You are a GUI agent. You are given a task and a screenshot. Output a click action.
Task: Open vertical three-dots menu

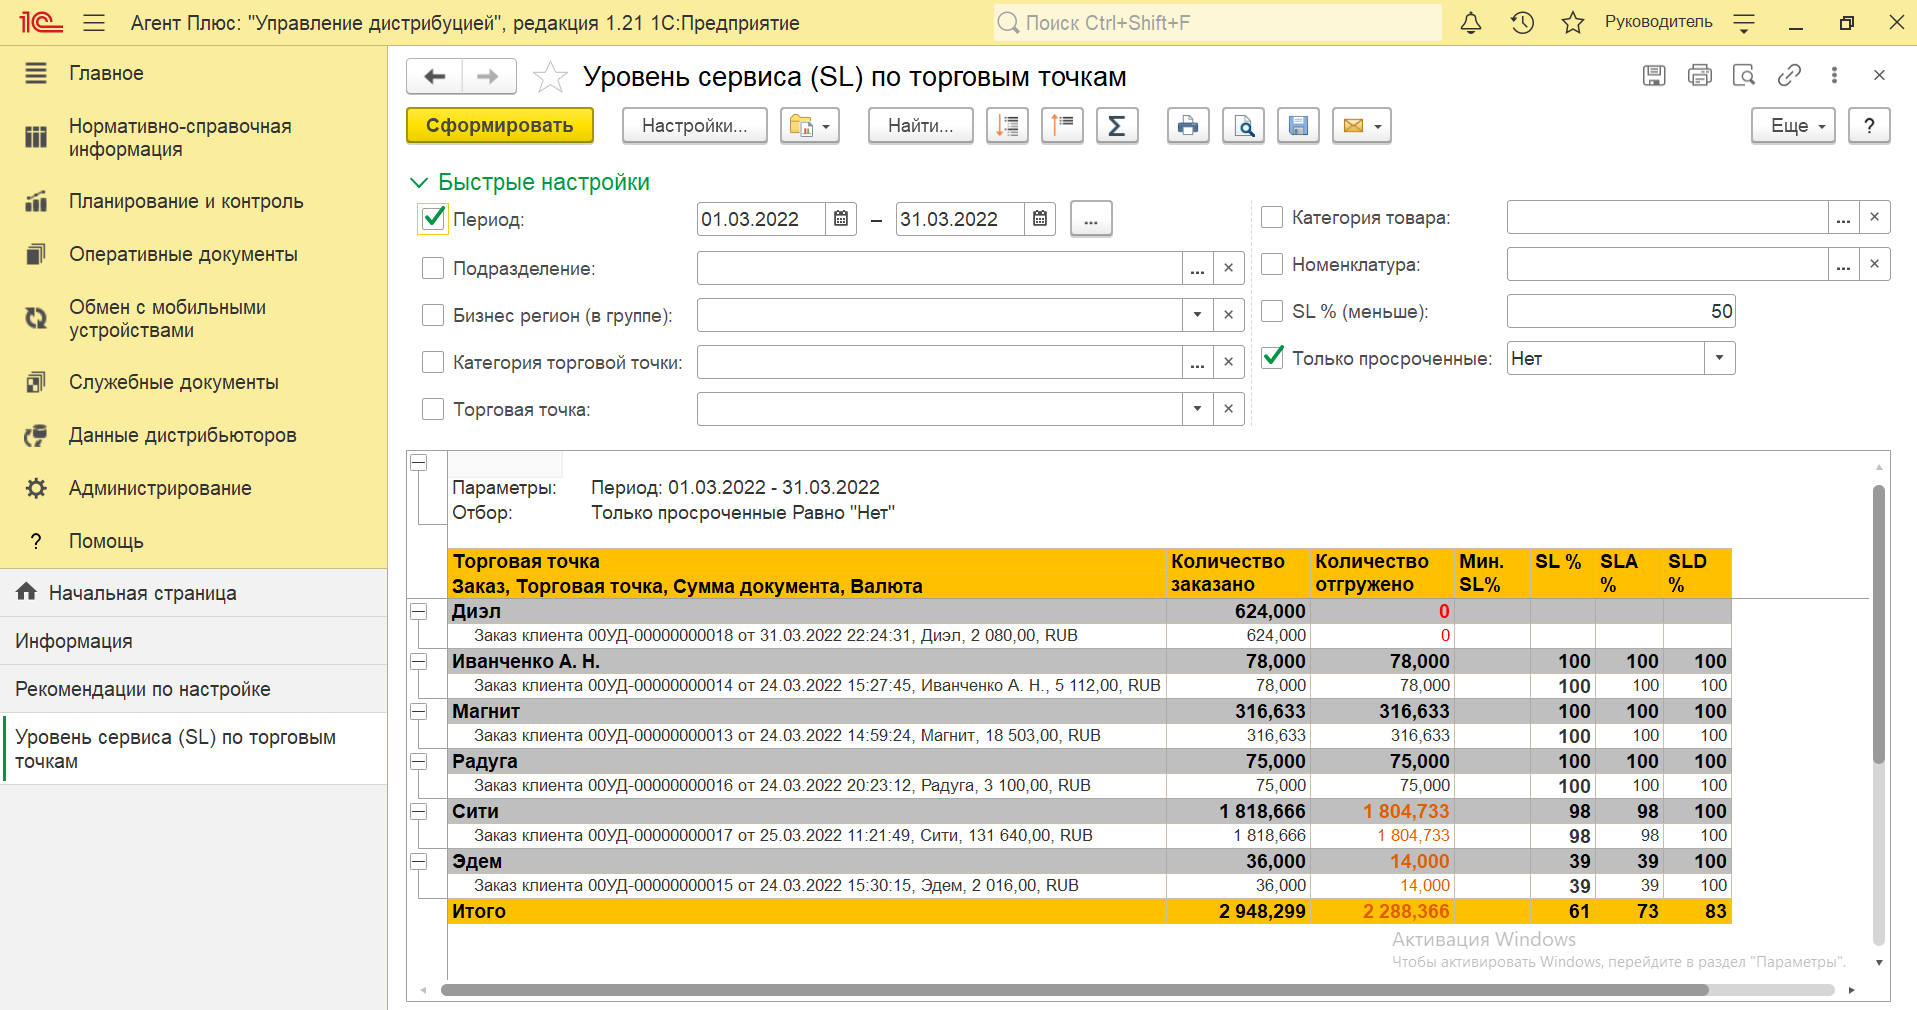click(1834, 75)
